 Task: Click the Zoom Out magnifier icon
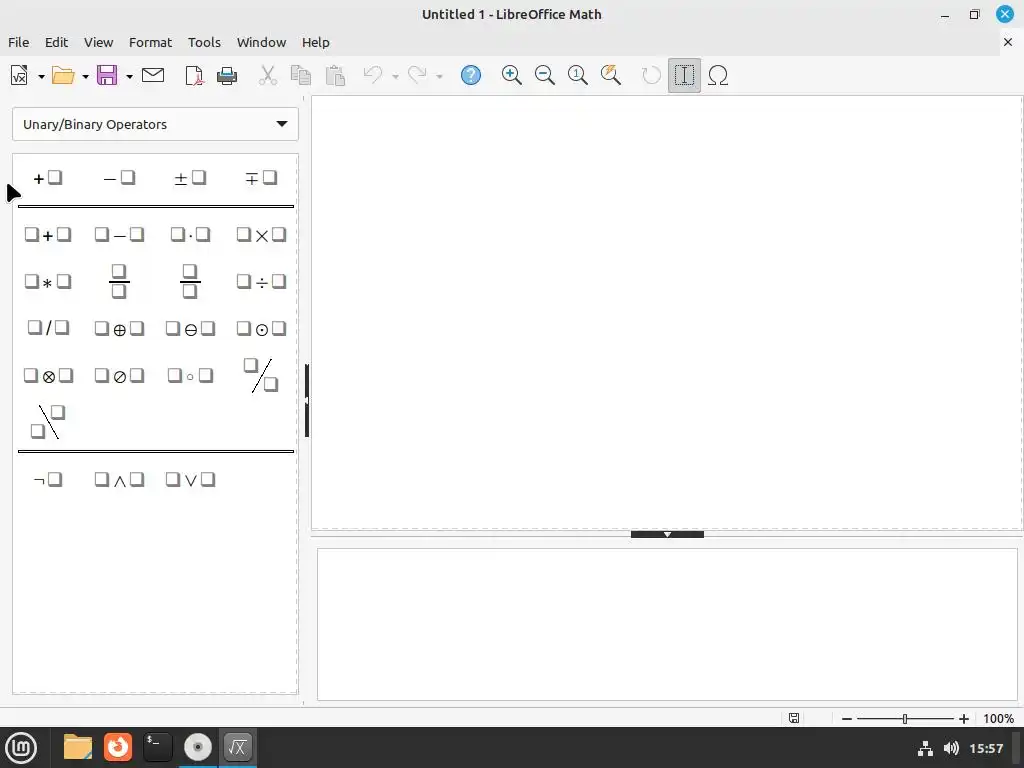coord(545,75)
